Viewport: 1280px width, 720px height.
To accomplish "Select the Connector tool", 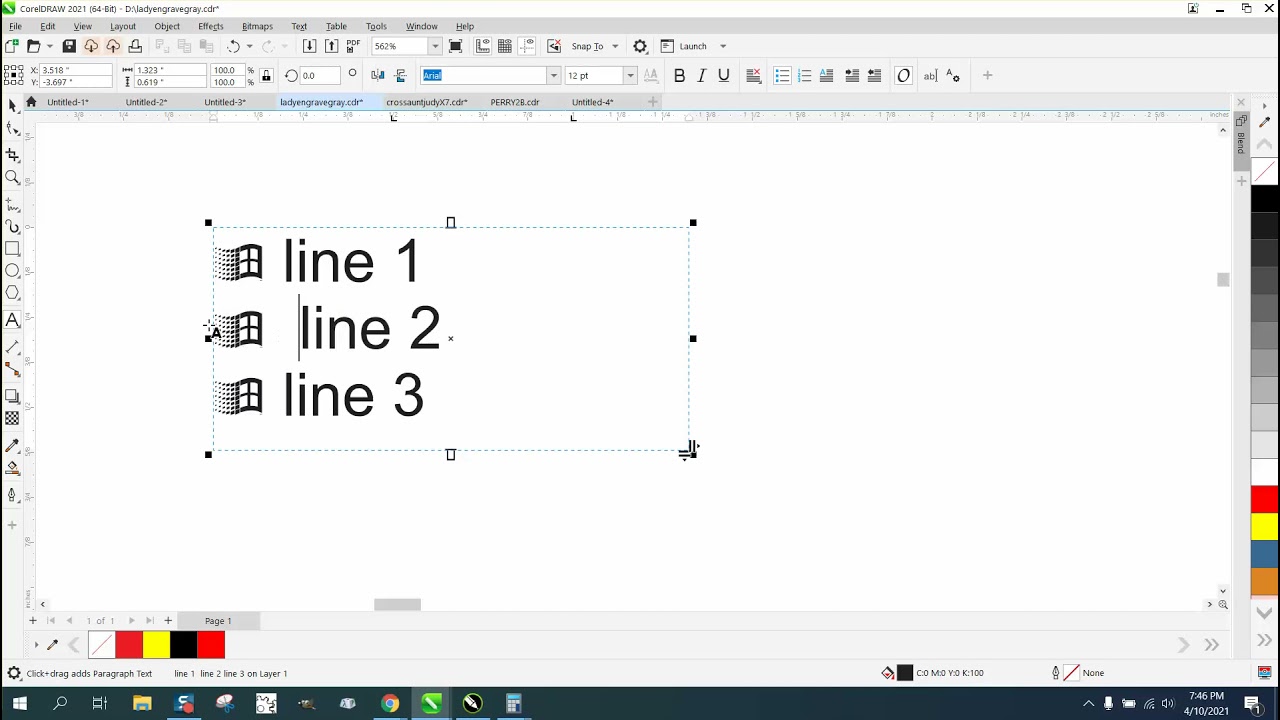I will [x=12, y=370].
